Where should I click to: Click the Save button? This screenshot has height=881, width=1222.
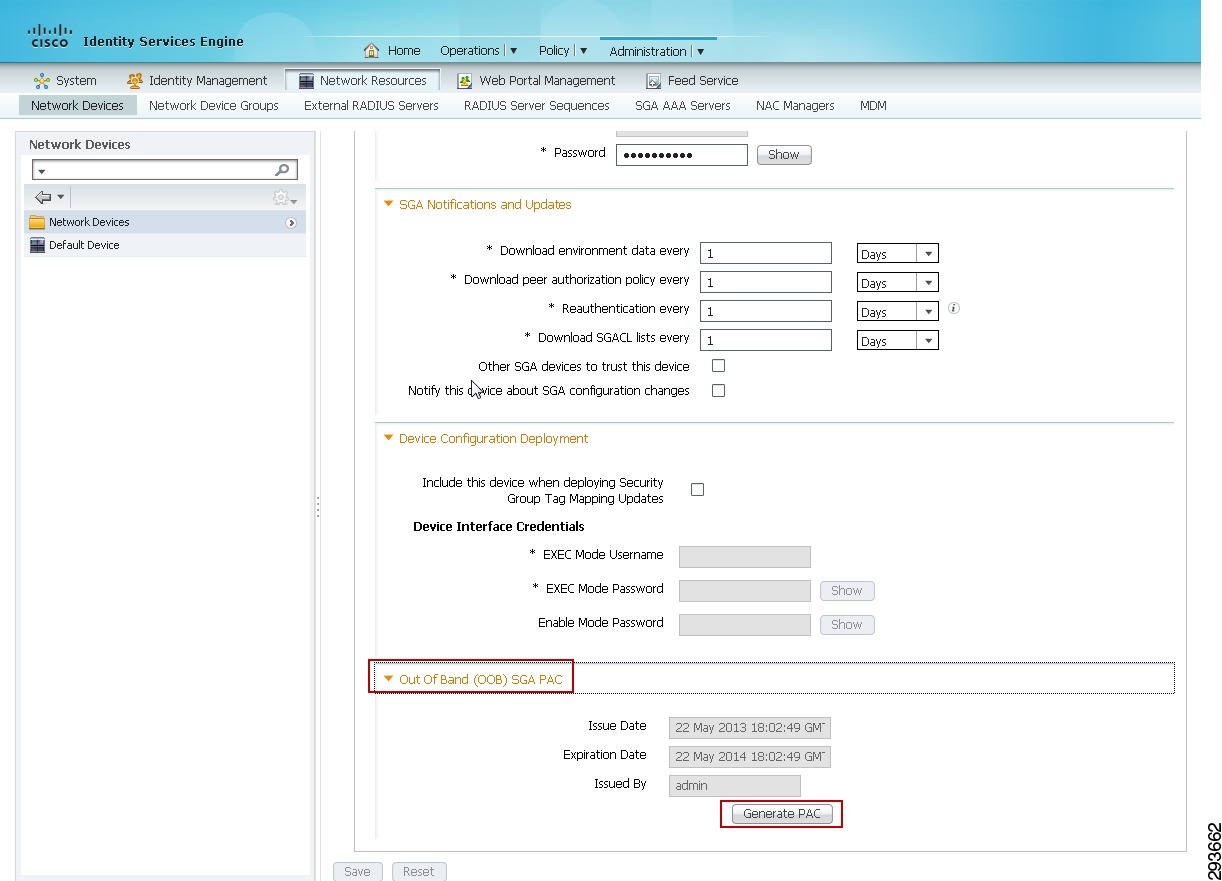click(358, 871)
